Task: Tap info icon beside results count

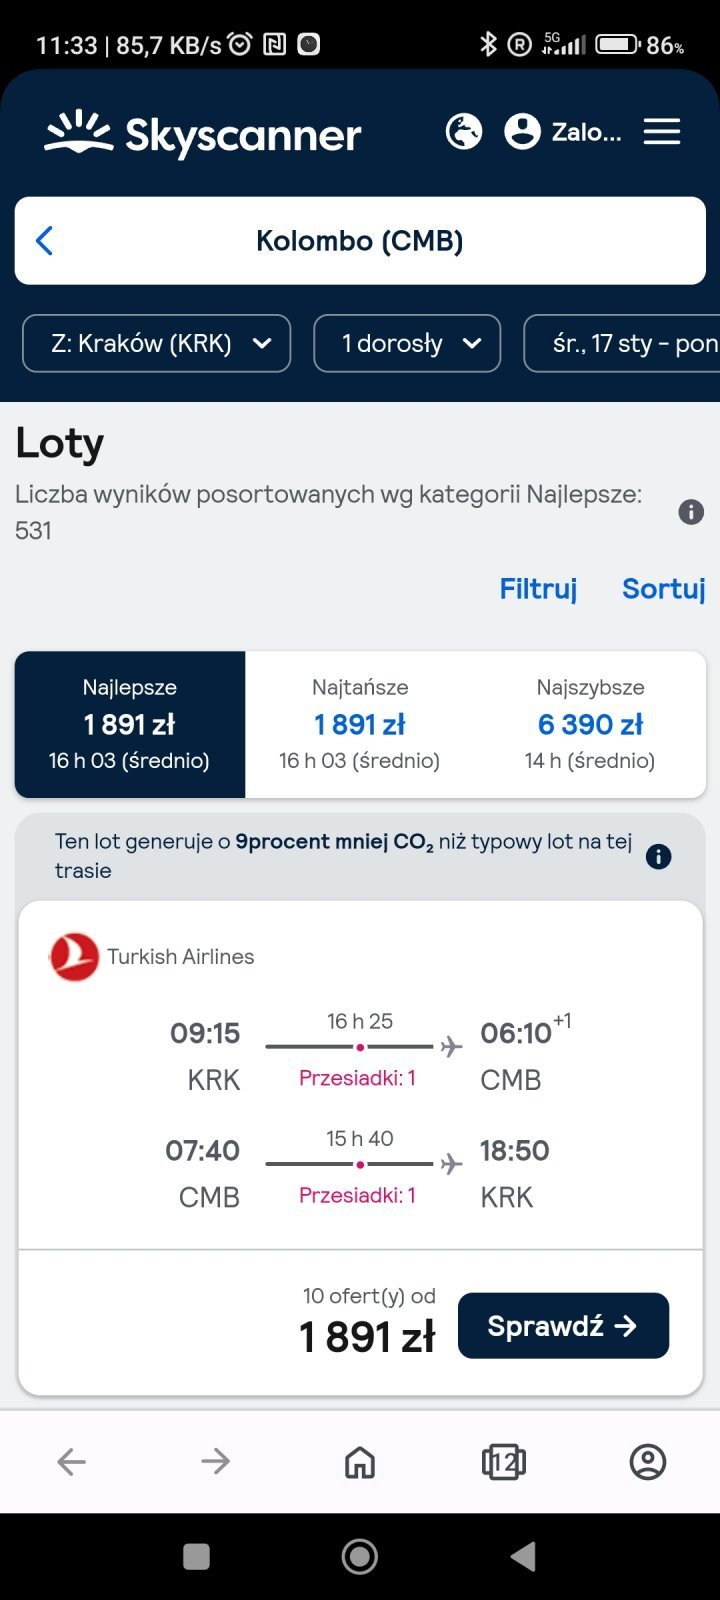Action: click(691, 512)
